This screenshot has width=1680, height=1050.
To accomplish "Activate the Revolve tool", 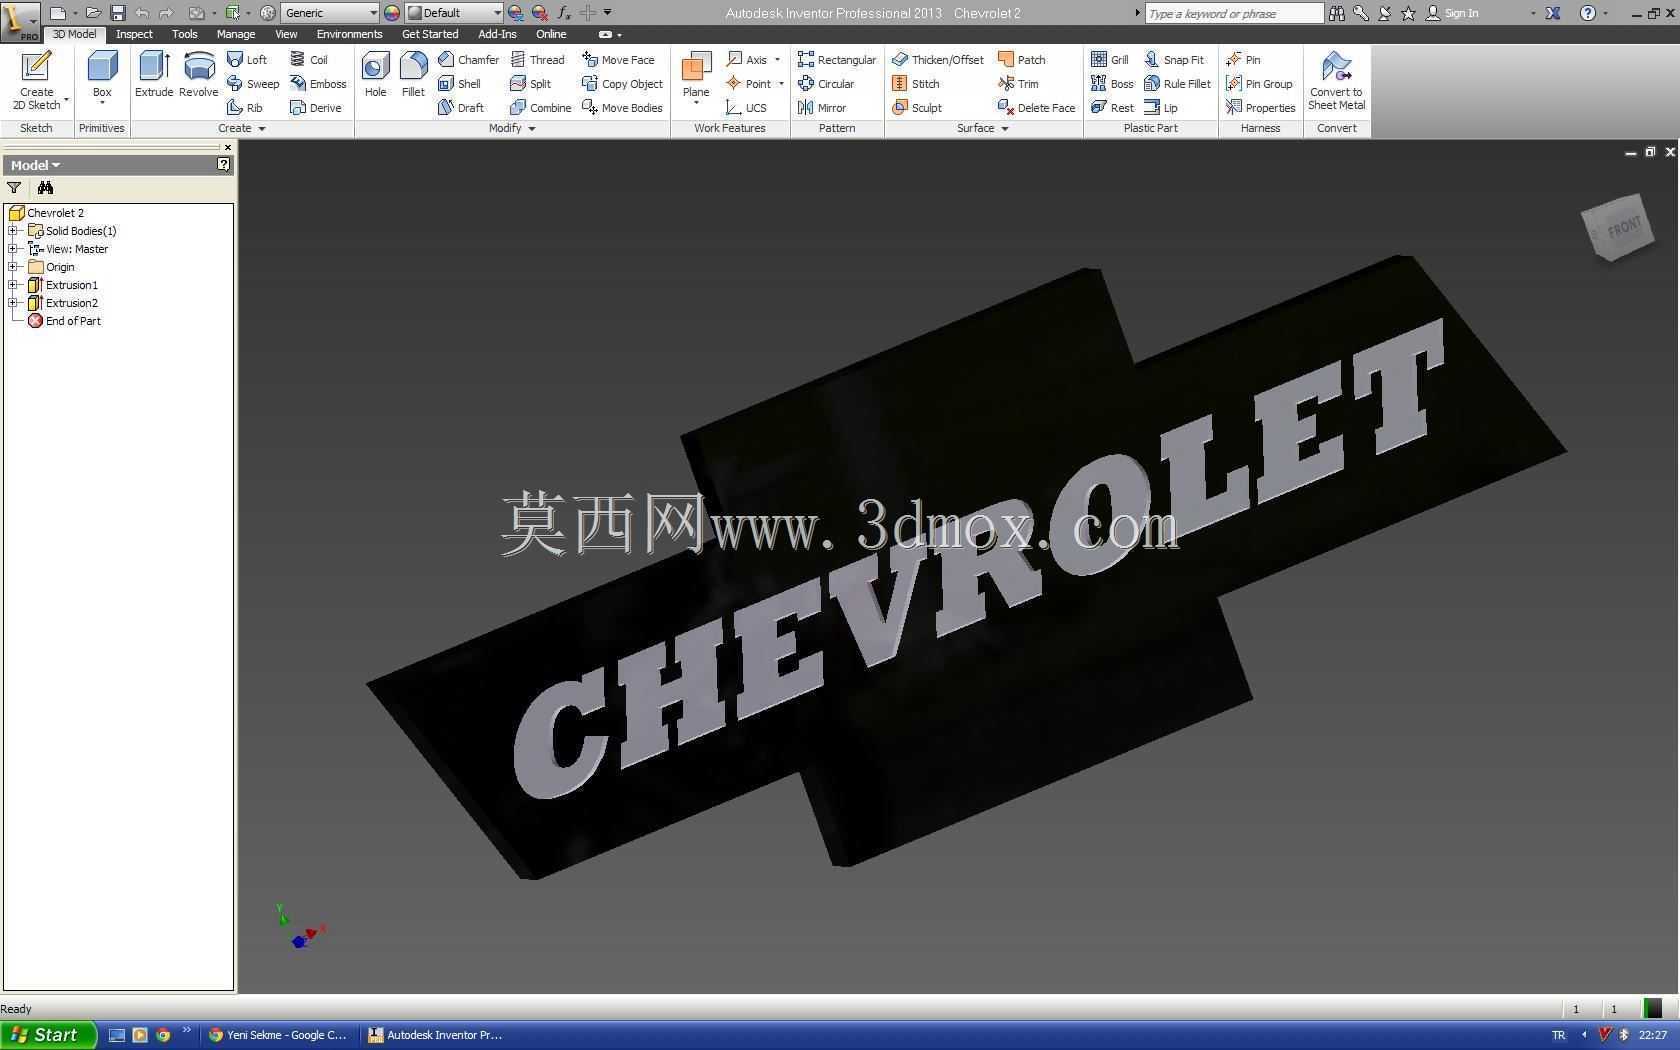I will (198, 75).
